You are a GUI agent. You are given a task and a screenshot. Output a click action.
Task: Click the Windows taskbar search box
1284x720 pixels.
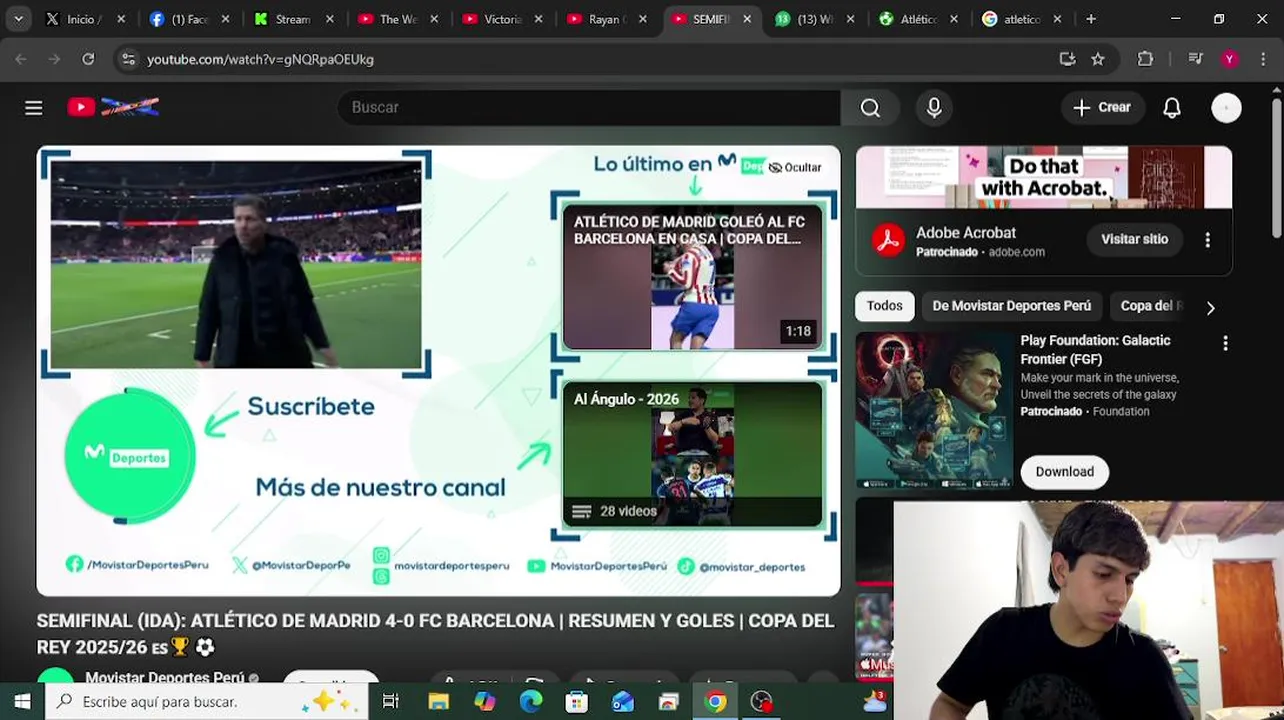206,701
